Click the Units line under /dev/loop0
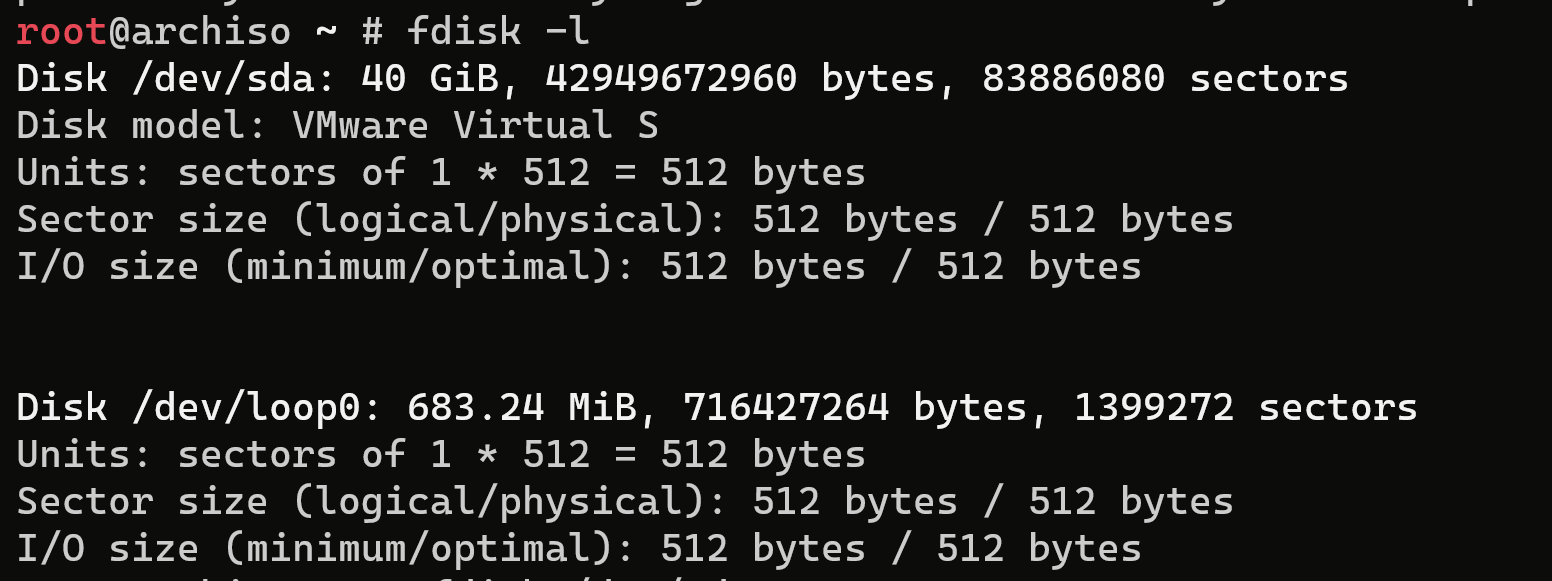 (x=440, y=455)
